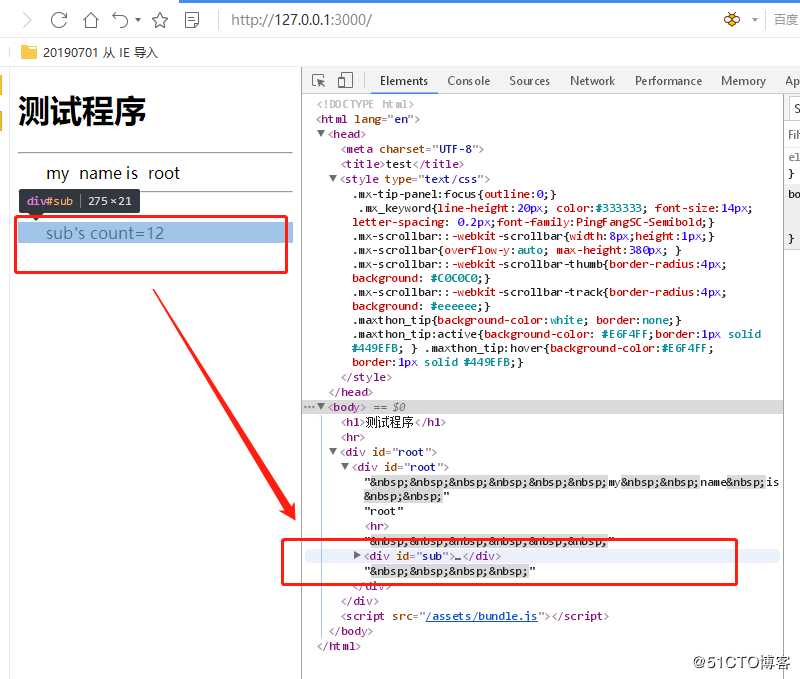This screenshot has width=800, height=679.
Task: Click the .mx-tip-panel:focus CSS rule text
Action: click(x=454, y=194)
